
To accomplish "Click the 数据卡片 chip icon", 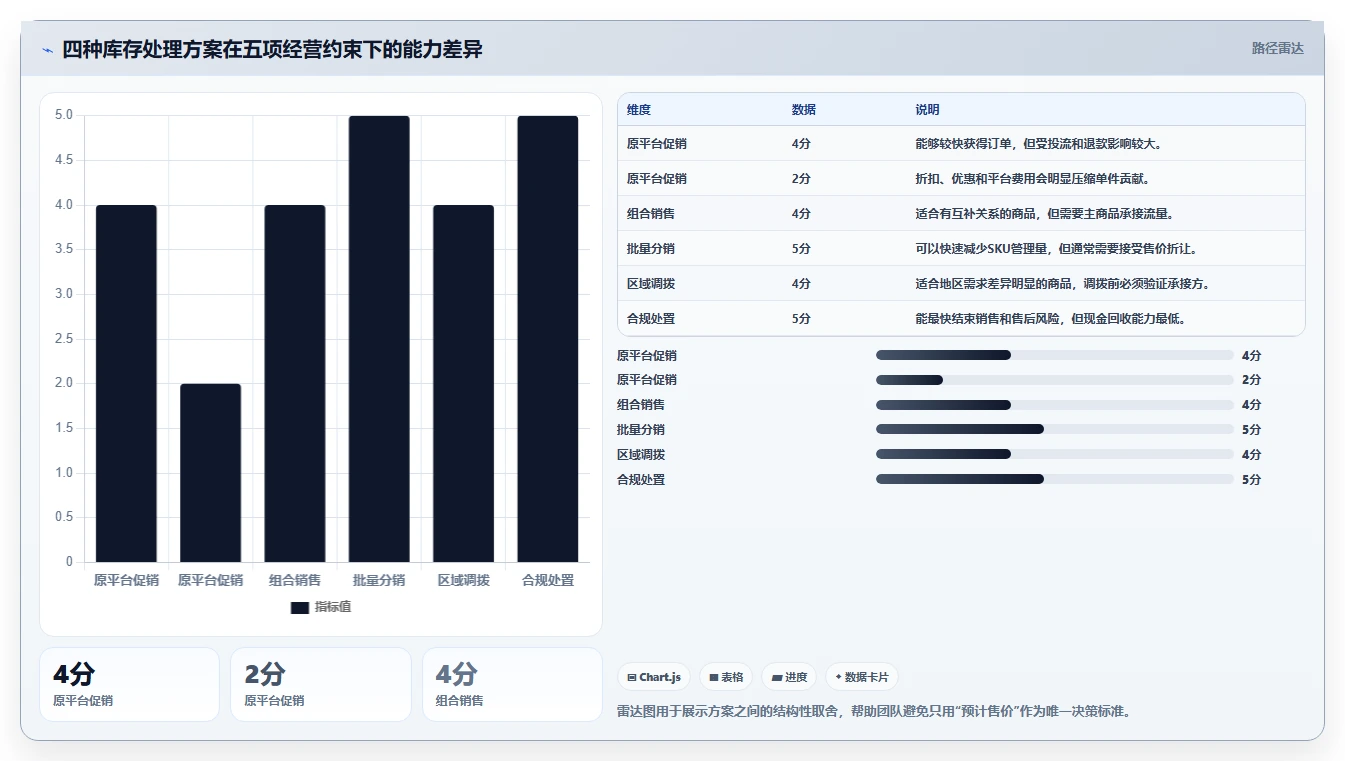I will 838,677.
